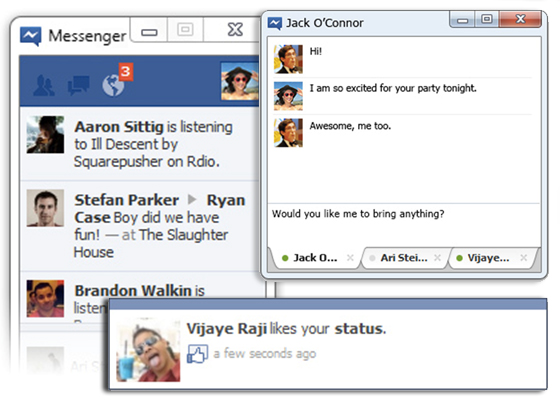Open the Ryan Case name link
Screen dimensions: 560x400
160,209
